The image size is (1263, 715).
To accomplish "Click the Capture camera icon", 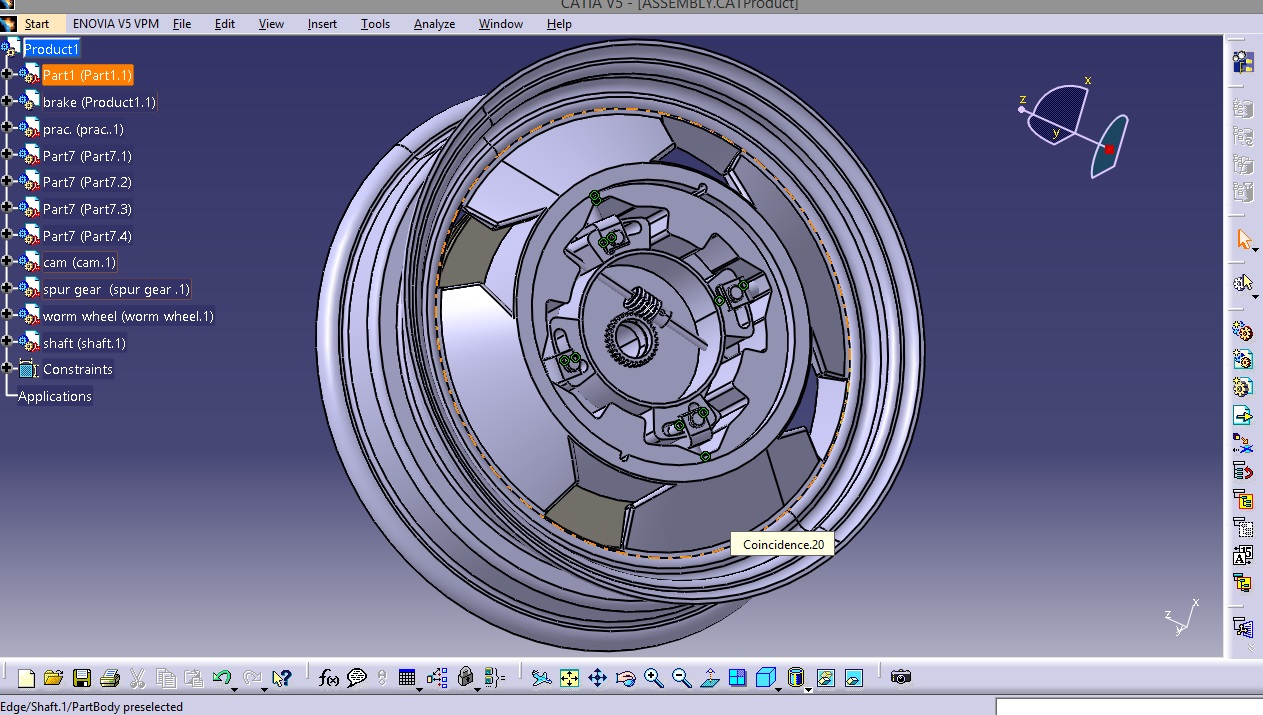I will (901, 677).
